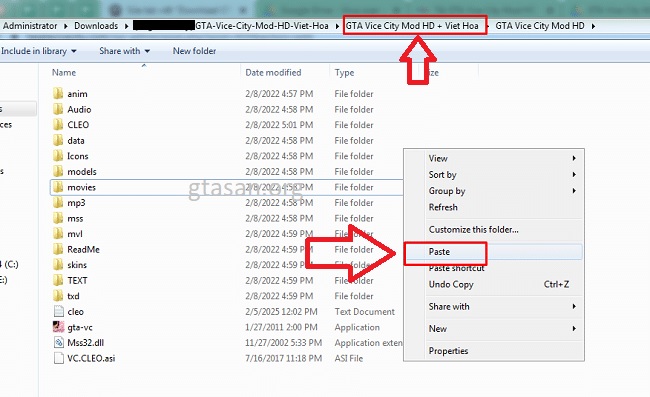This screenshot has width=650, height=397.
Task: Open arrow after GTA Vice City Mod HD
Action: (593, 26)
